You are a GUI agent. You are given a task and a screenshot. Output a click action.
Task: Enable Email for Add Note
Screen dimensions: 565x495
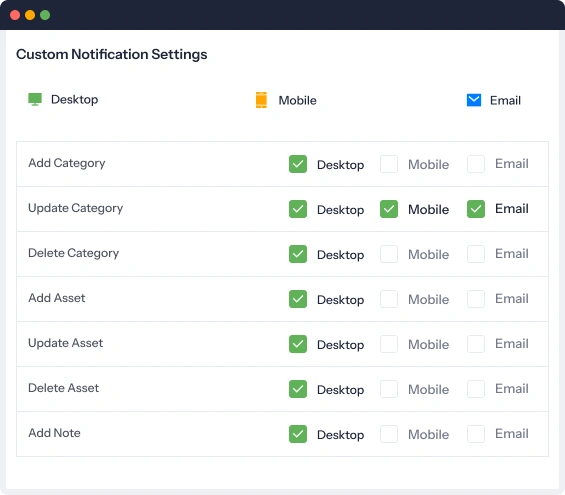[476, 434]
